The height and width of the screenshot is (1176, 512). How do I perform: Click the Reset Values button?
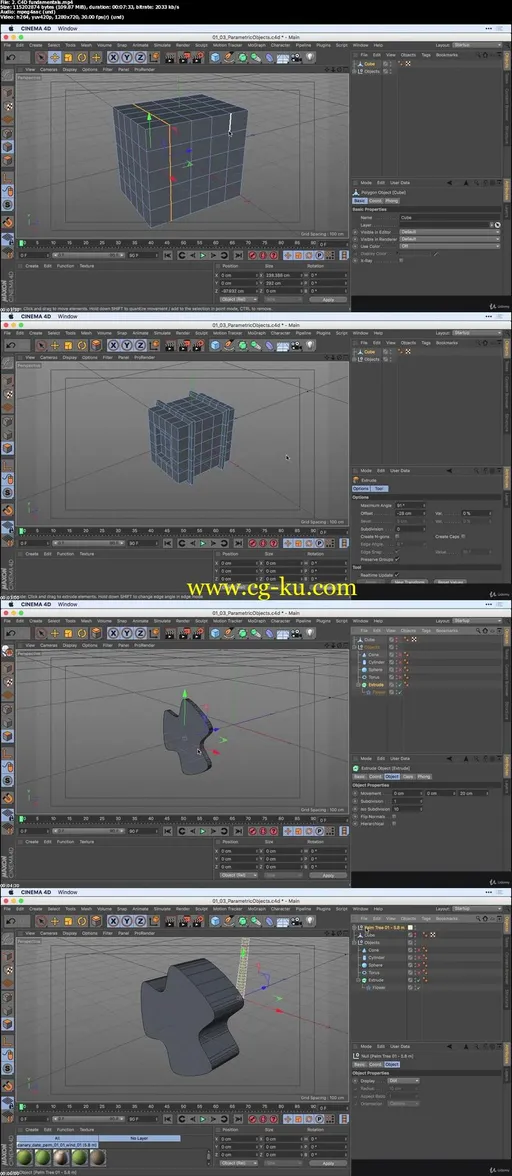452,582
